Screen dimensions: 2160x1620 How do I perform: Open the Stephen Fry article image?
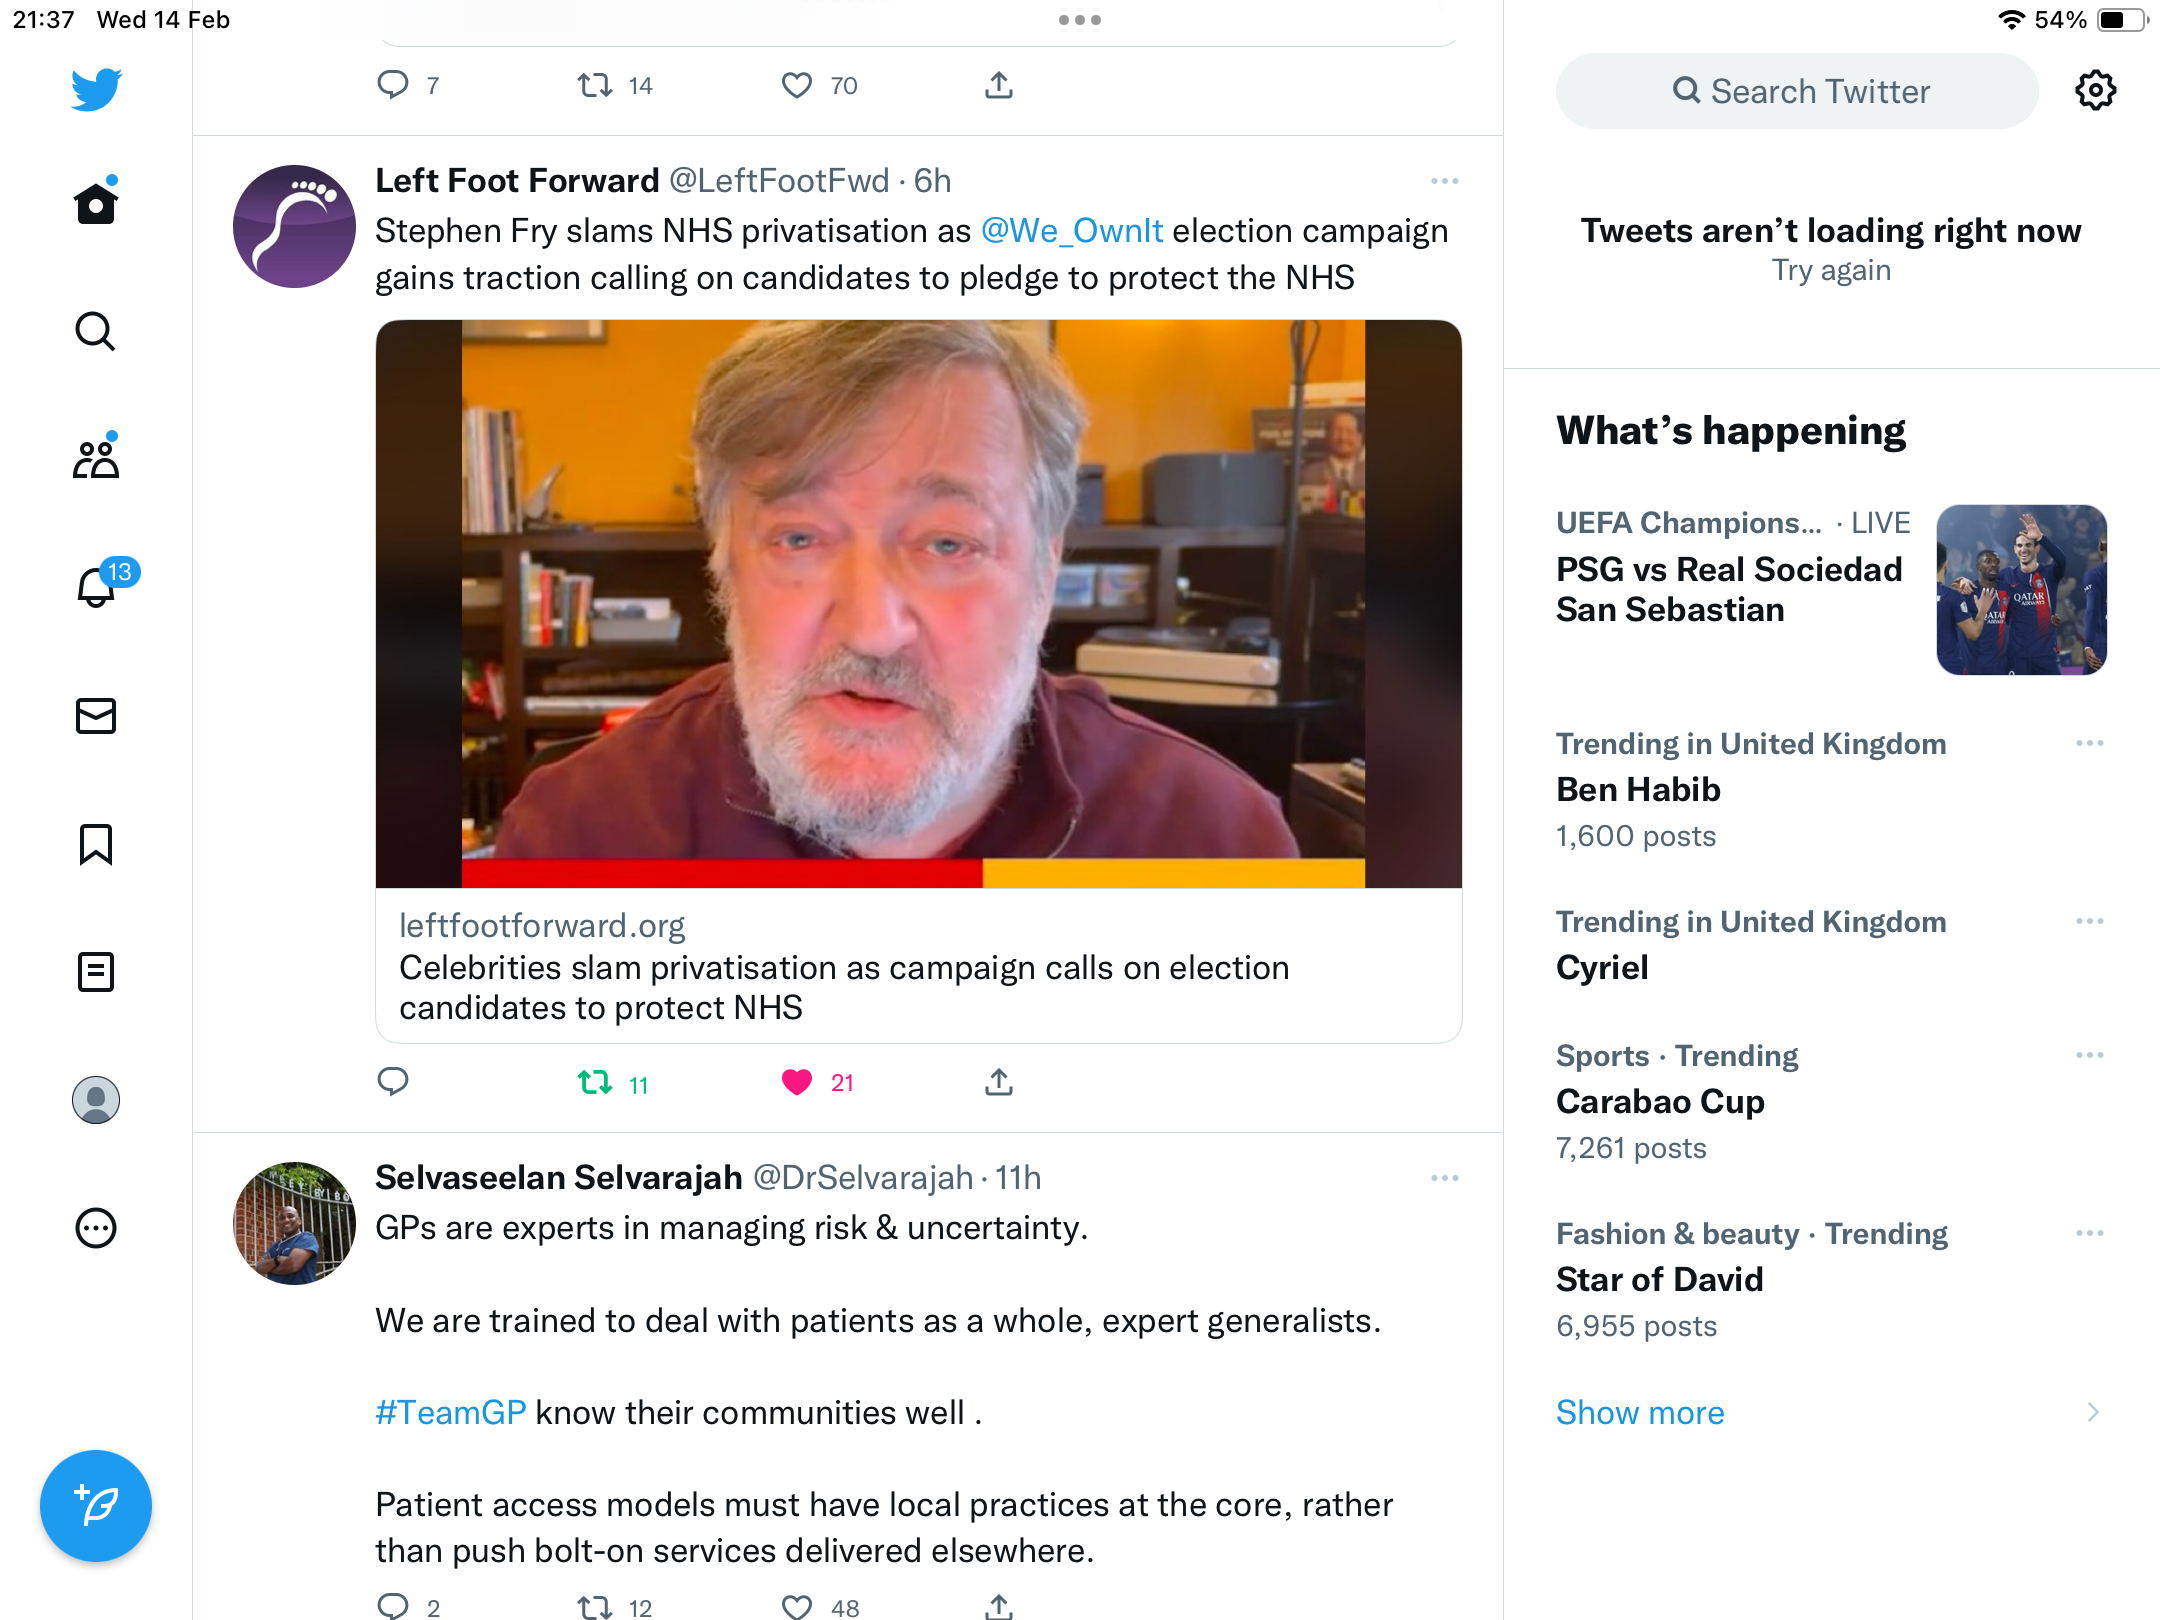[x=919, y=604]
